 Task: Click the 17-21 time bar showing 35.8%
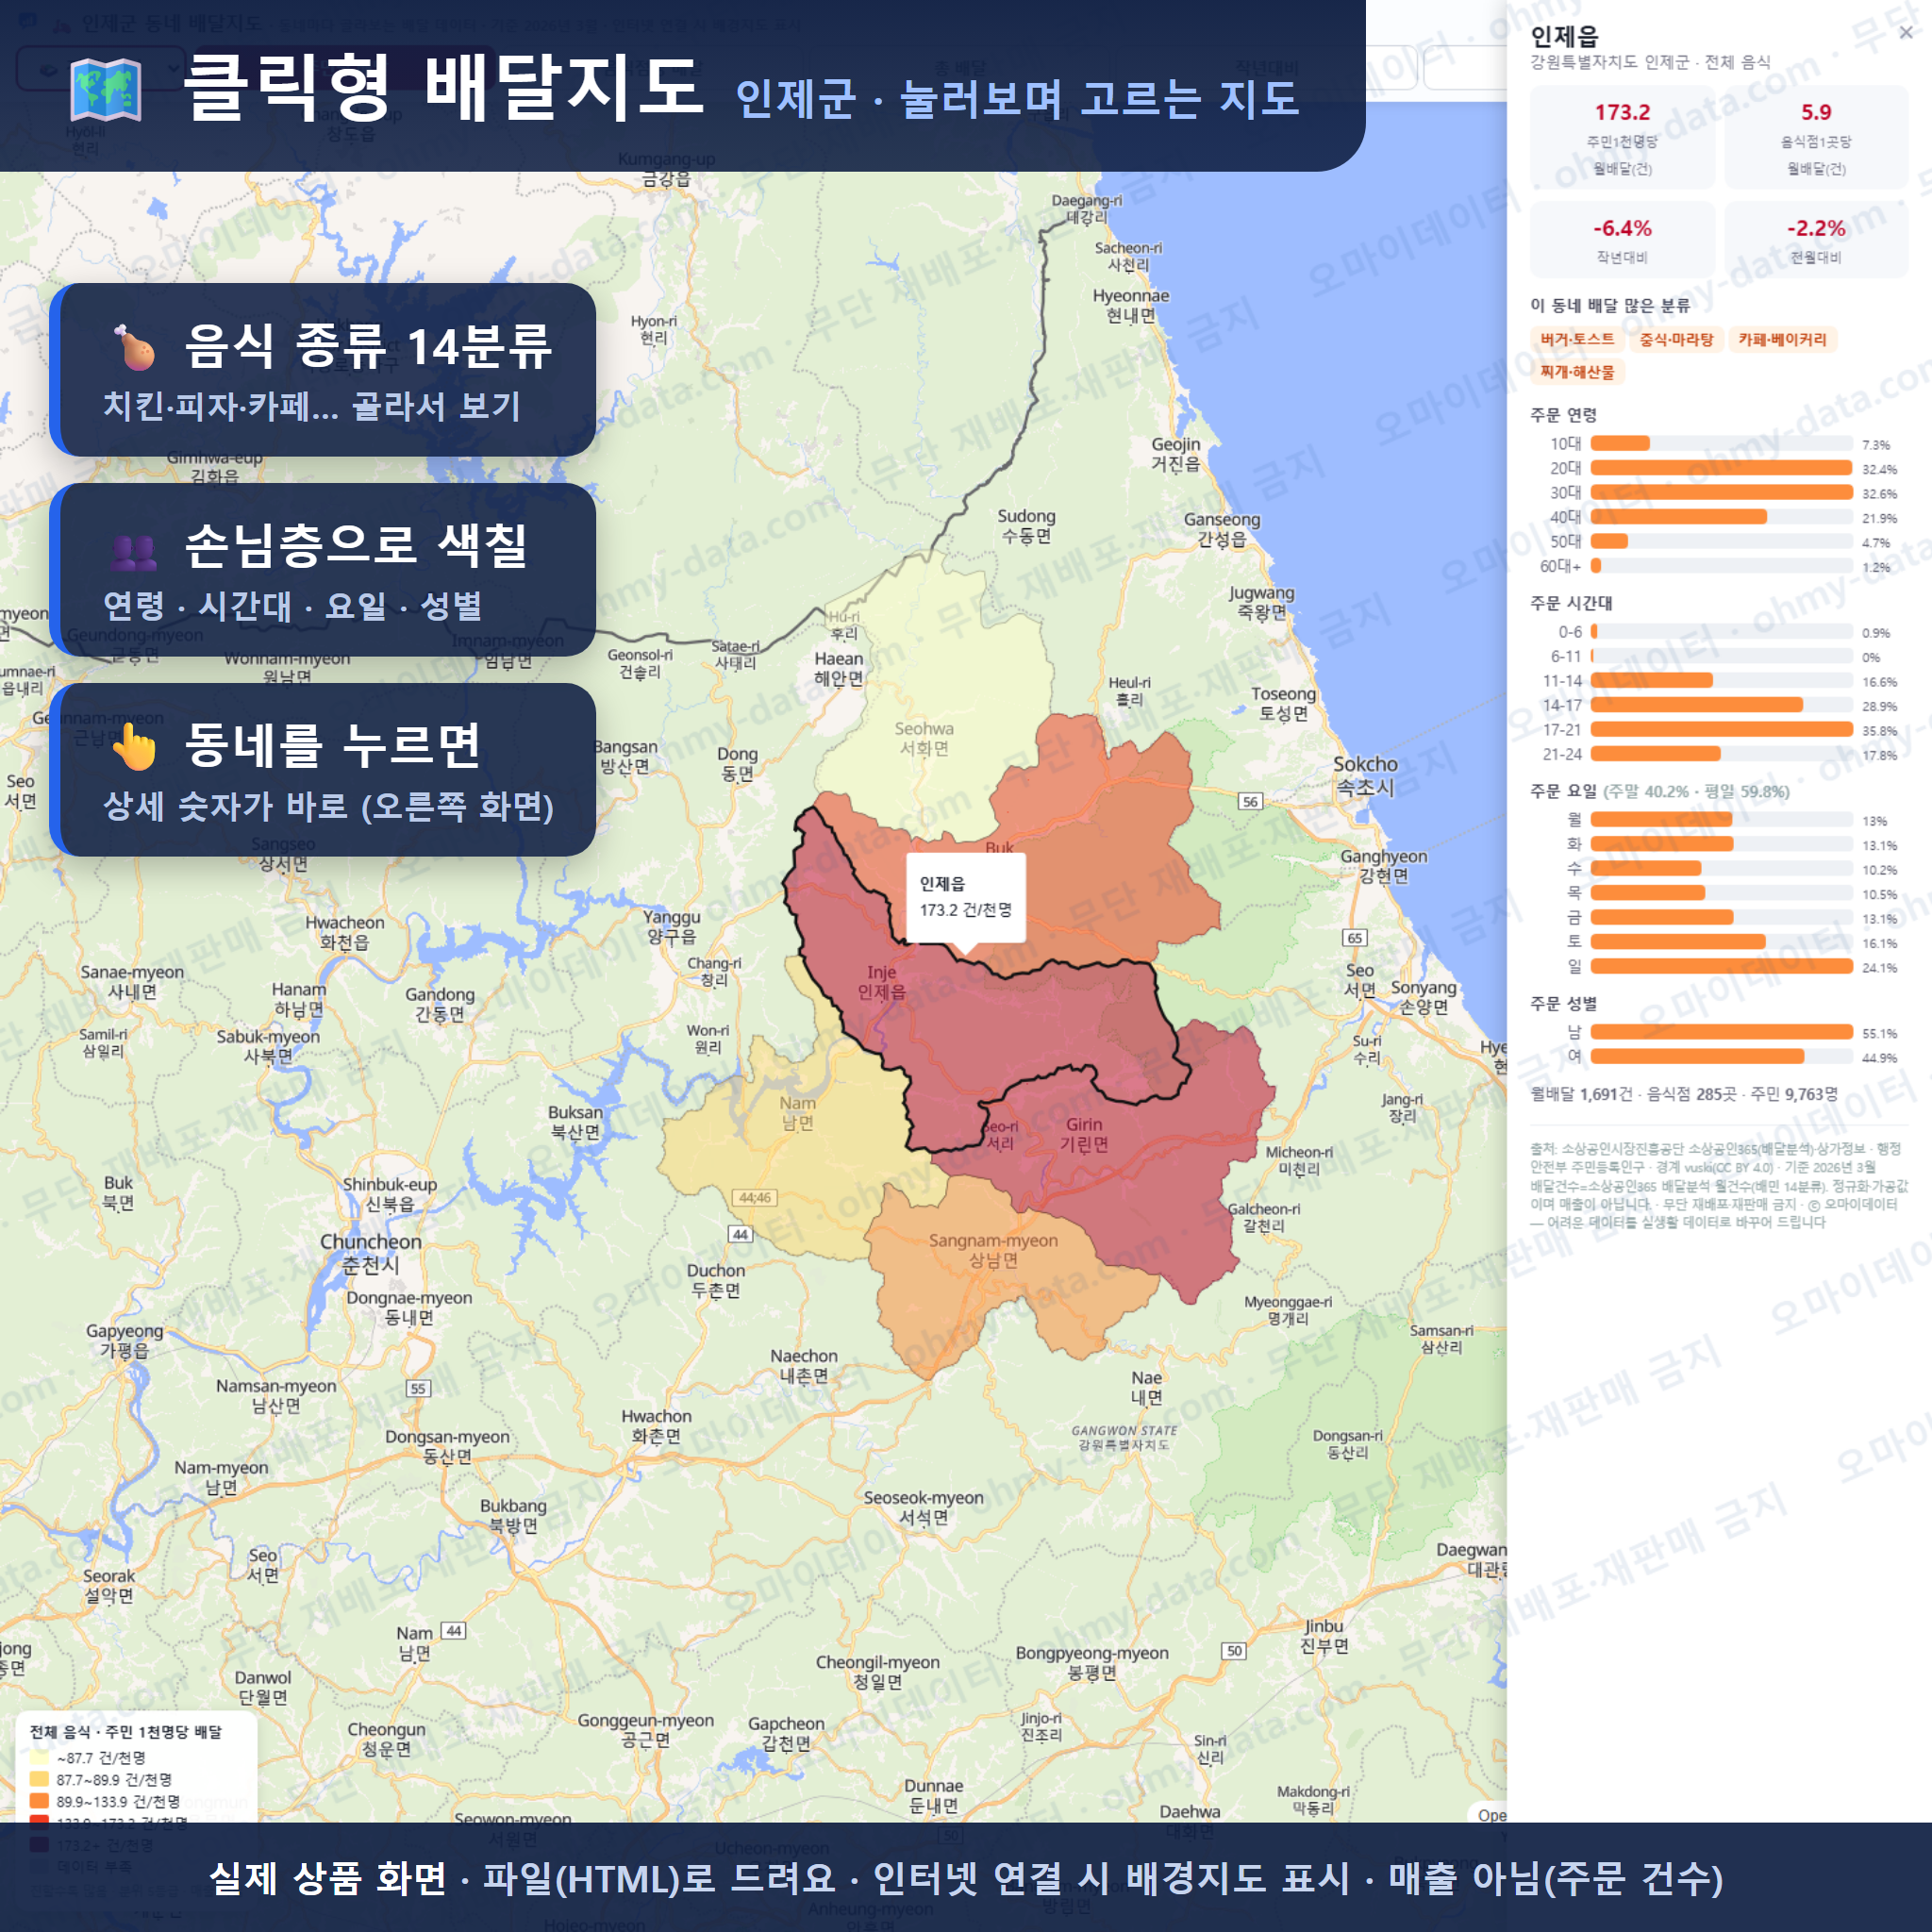(x=1721, y=729)
